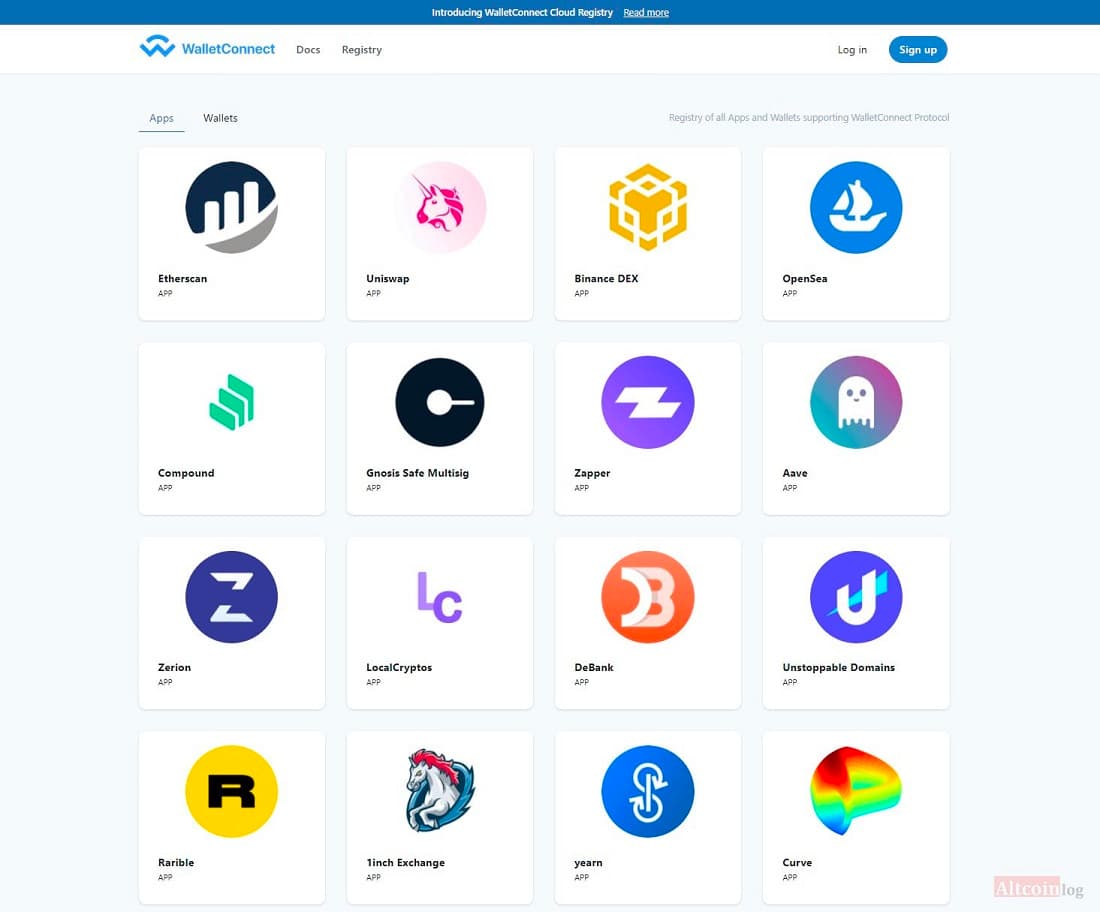Click the WalletConnect logo icon
Screen dimensions: 1100x912
coord(157,47)
